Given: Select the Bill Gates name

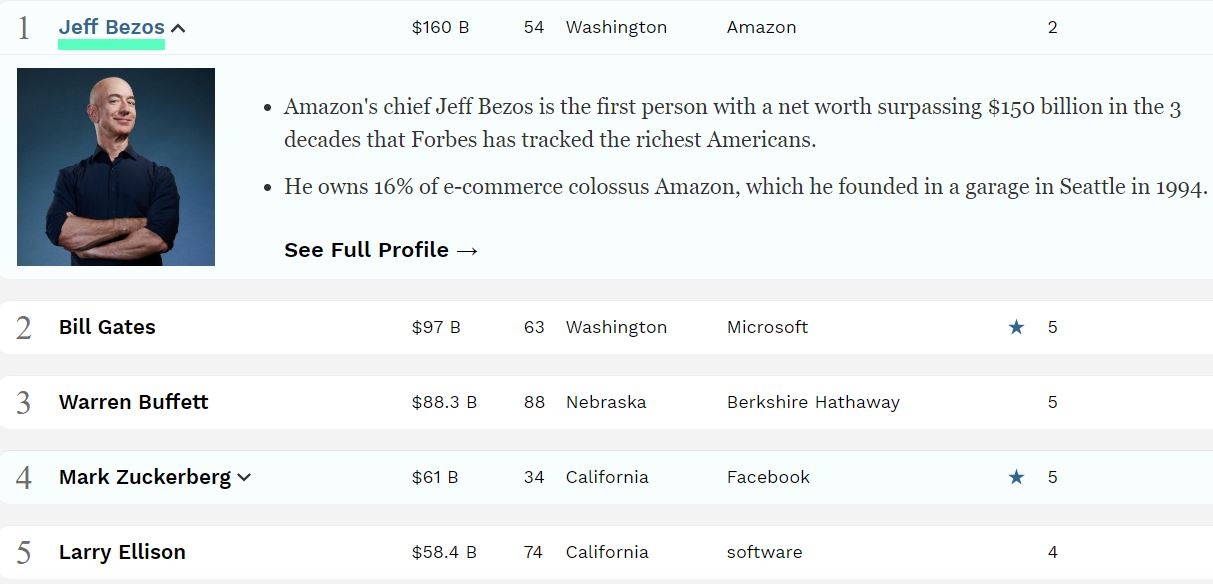Looking at the screenshot, I should tap(107, 327).
